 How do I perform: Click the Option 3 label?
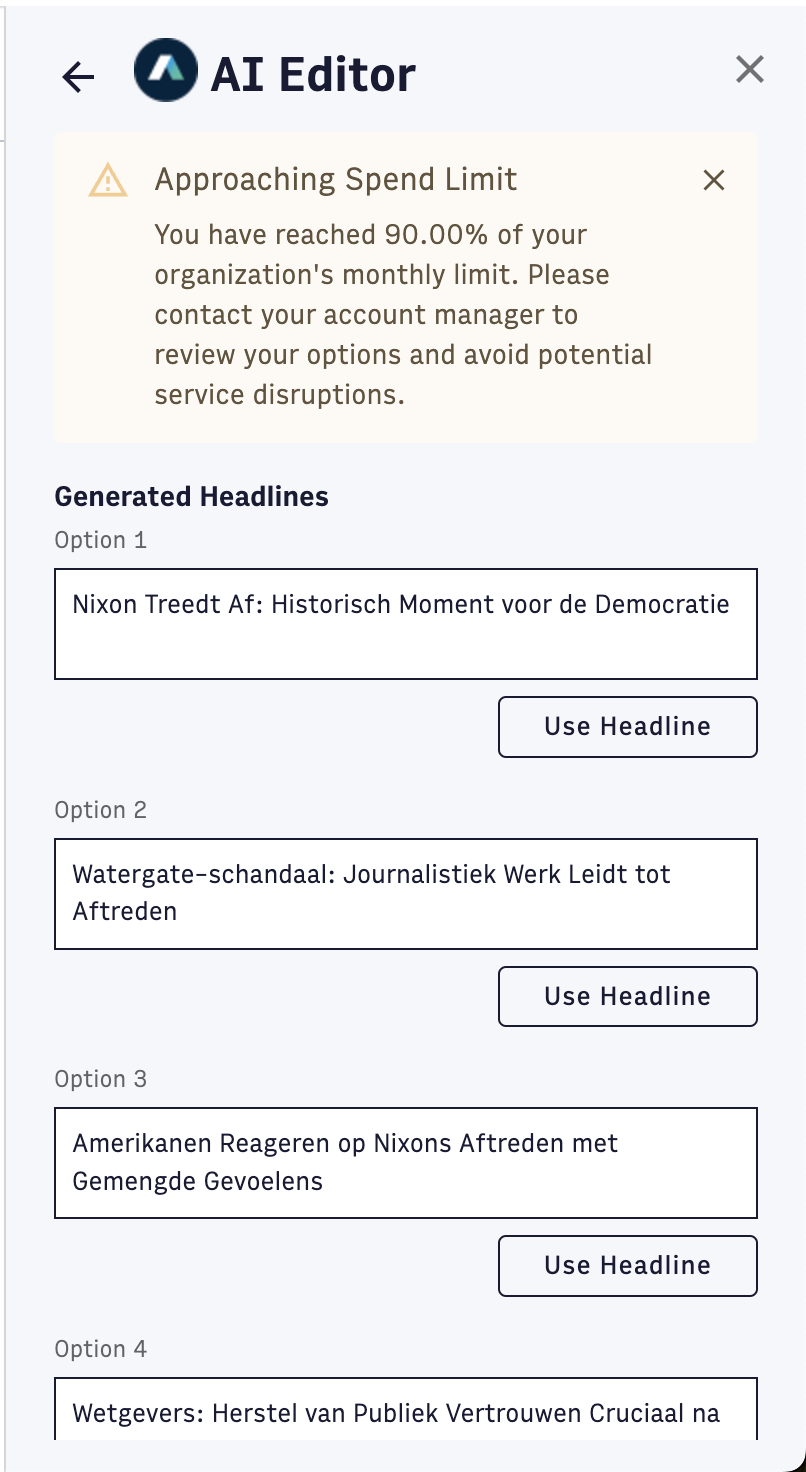(x=100, y=1079)
